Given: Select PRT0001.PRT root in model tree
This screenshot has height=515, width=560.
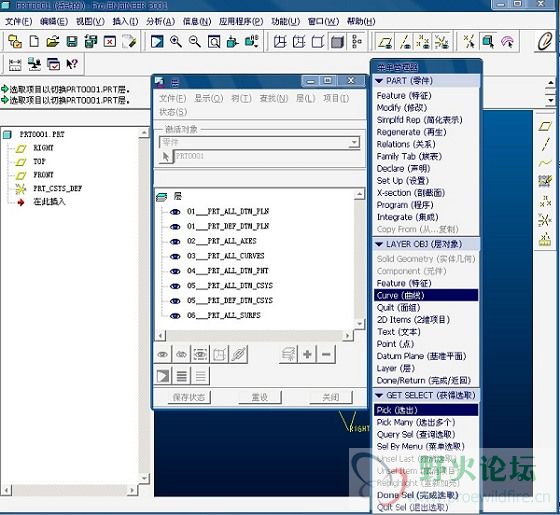Looking at the screenshot, I should [42, 135].
